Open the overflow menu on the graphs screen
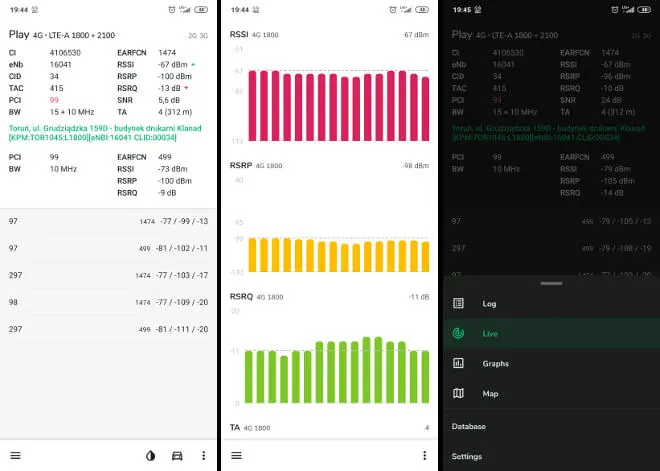This screenshot has width=660, height=471. (x=425, y=455)
